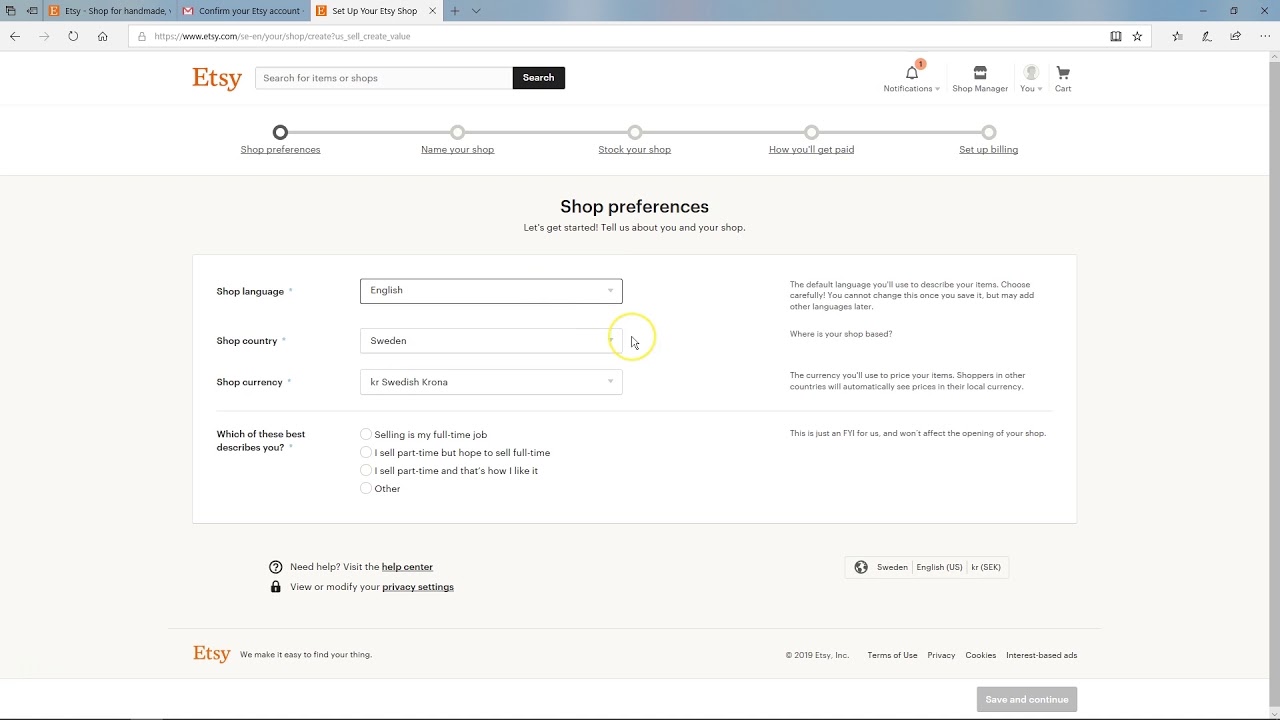Screen dimensions: 1280x720
Task: Open 'Terms of Use' footer link
Action: (x=892, y=655)
